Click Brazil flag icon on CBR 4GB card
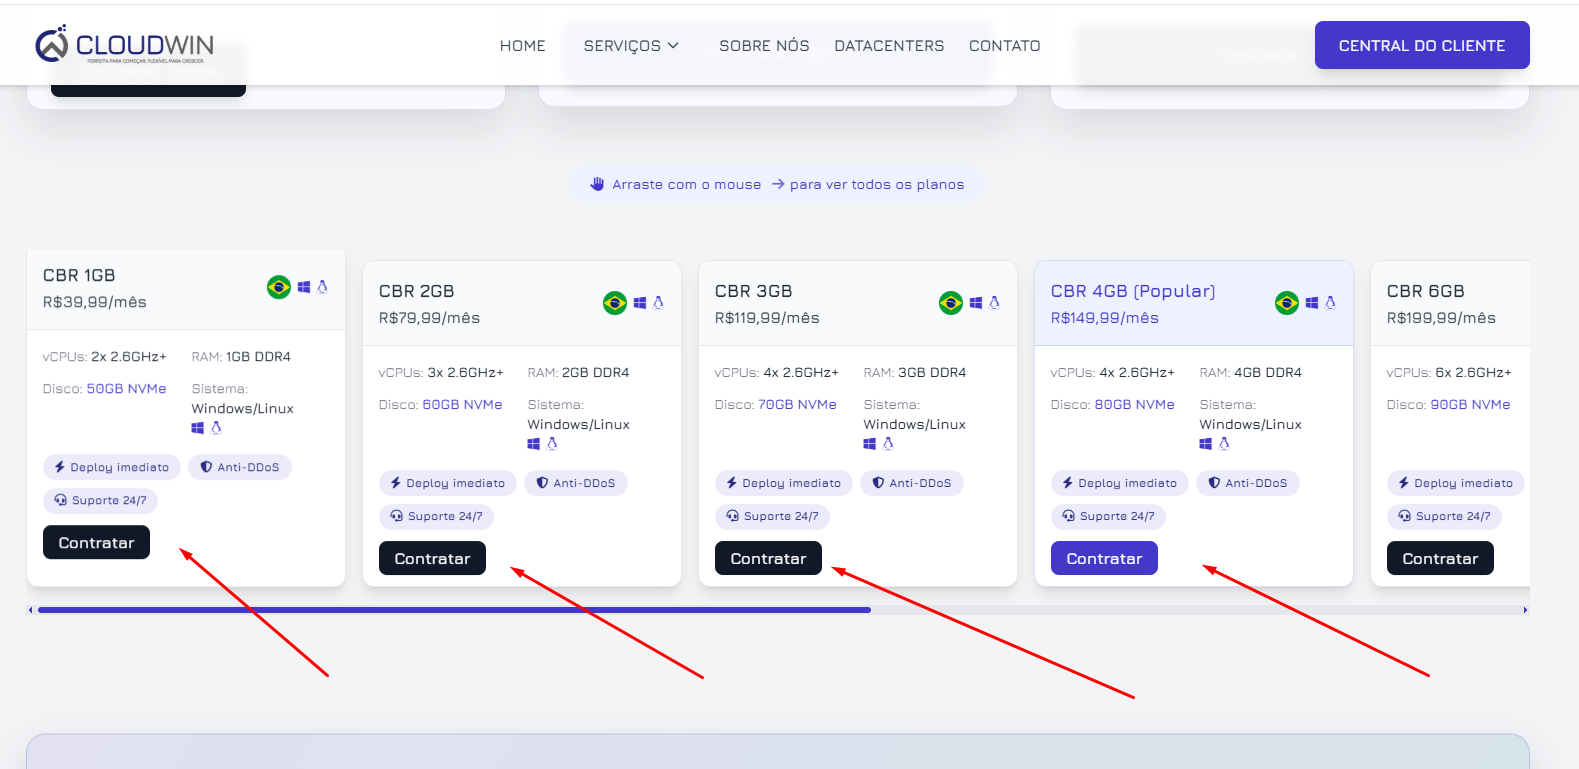The width and height of the screenshot is (1579, 769). 1287,303
